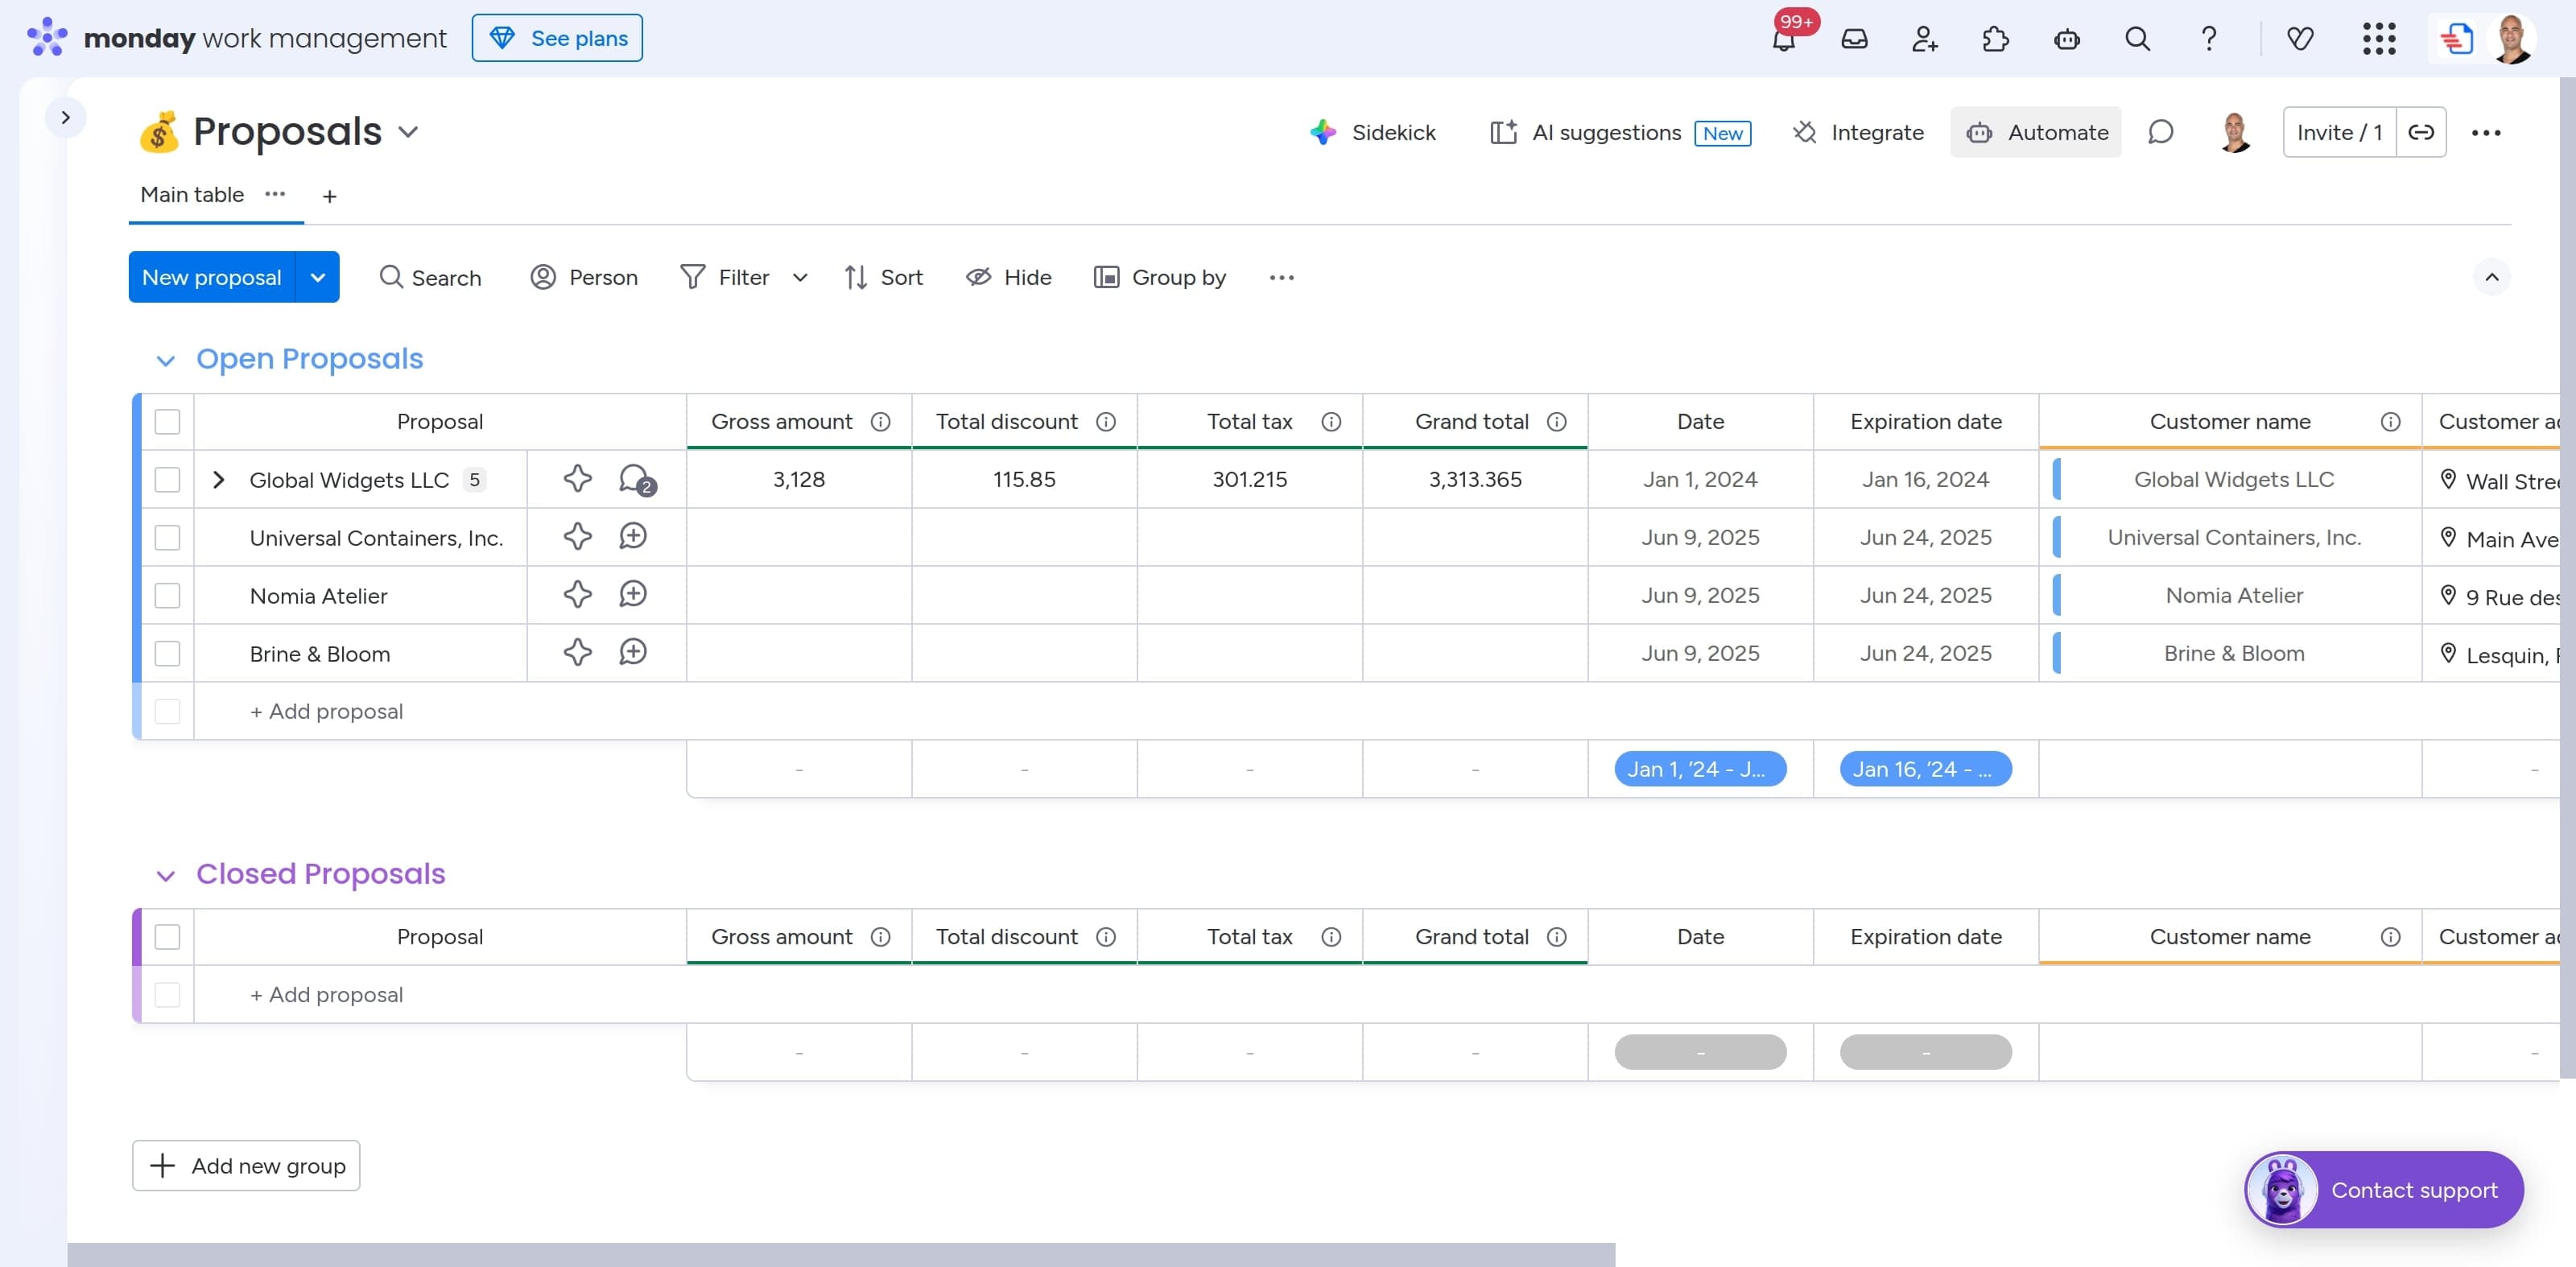This screenshot has width=2576, height=1267.
Task: Check the Brine & Bloom row checkbox
Action: coord(167,653)
